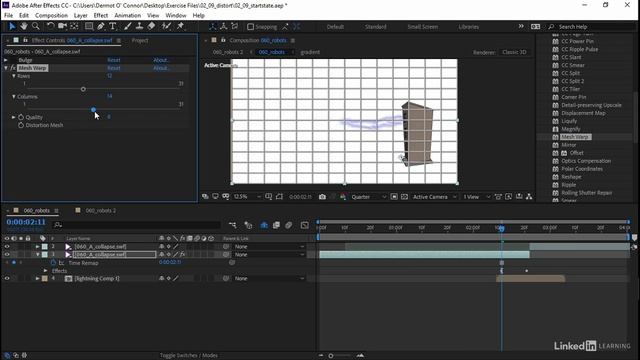Open the composition flowchart icon in viewer
This screenshot has width=640, height=360.
pos(529,197)
